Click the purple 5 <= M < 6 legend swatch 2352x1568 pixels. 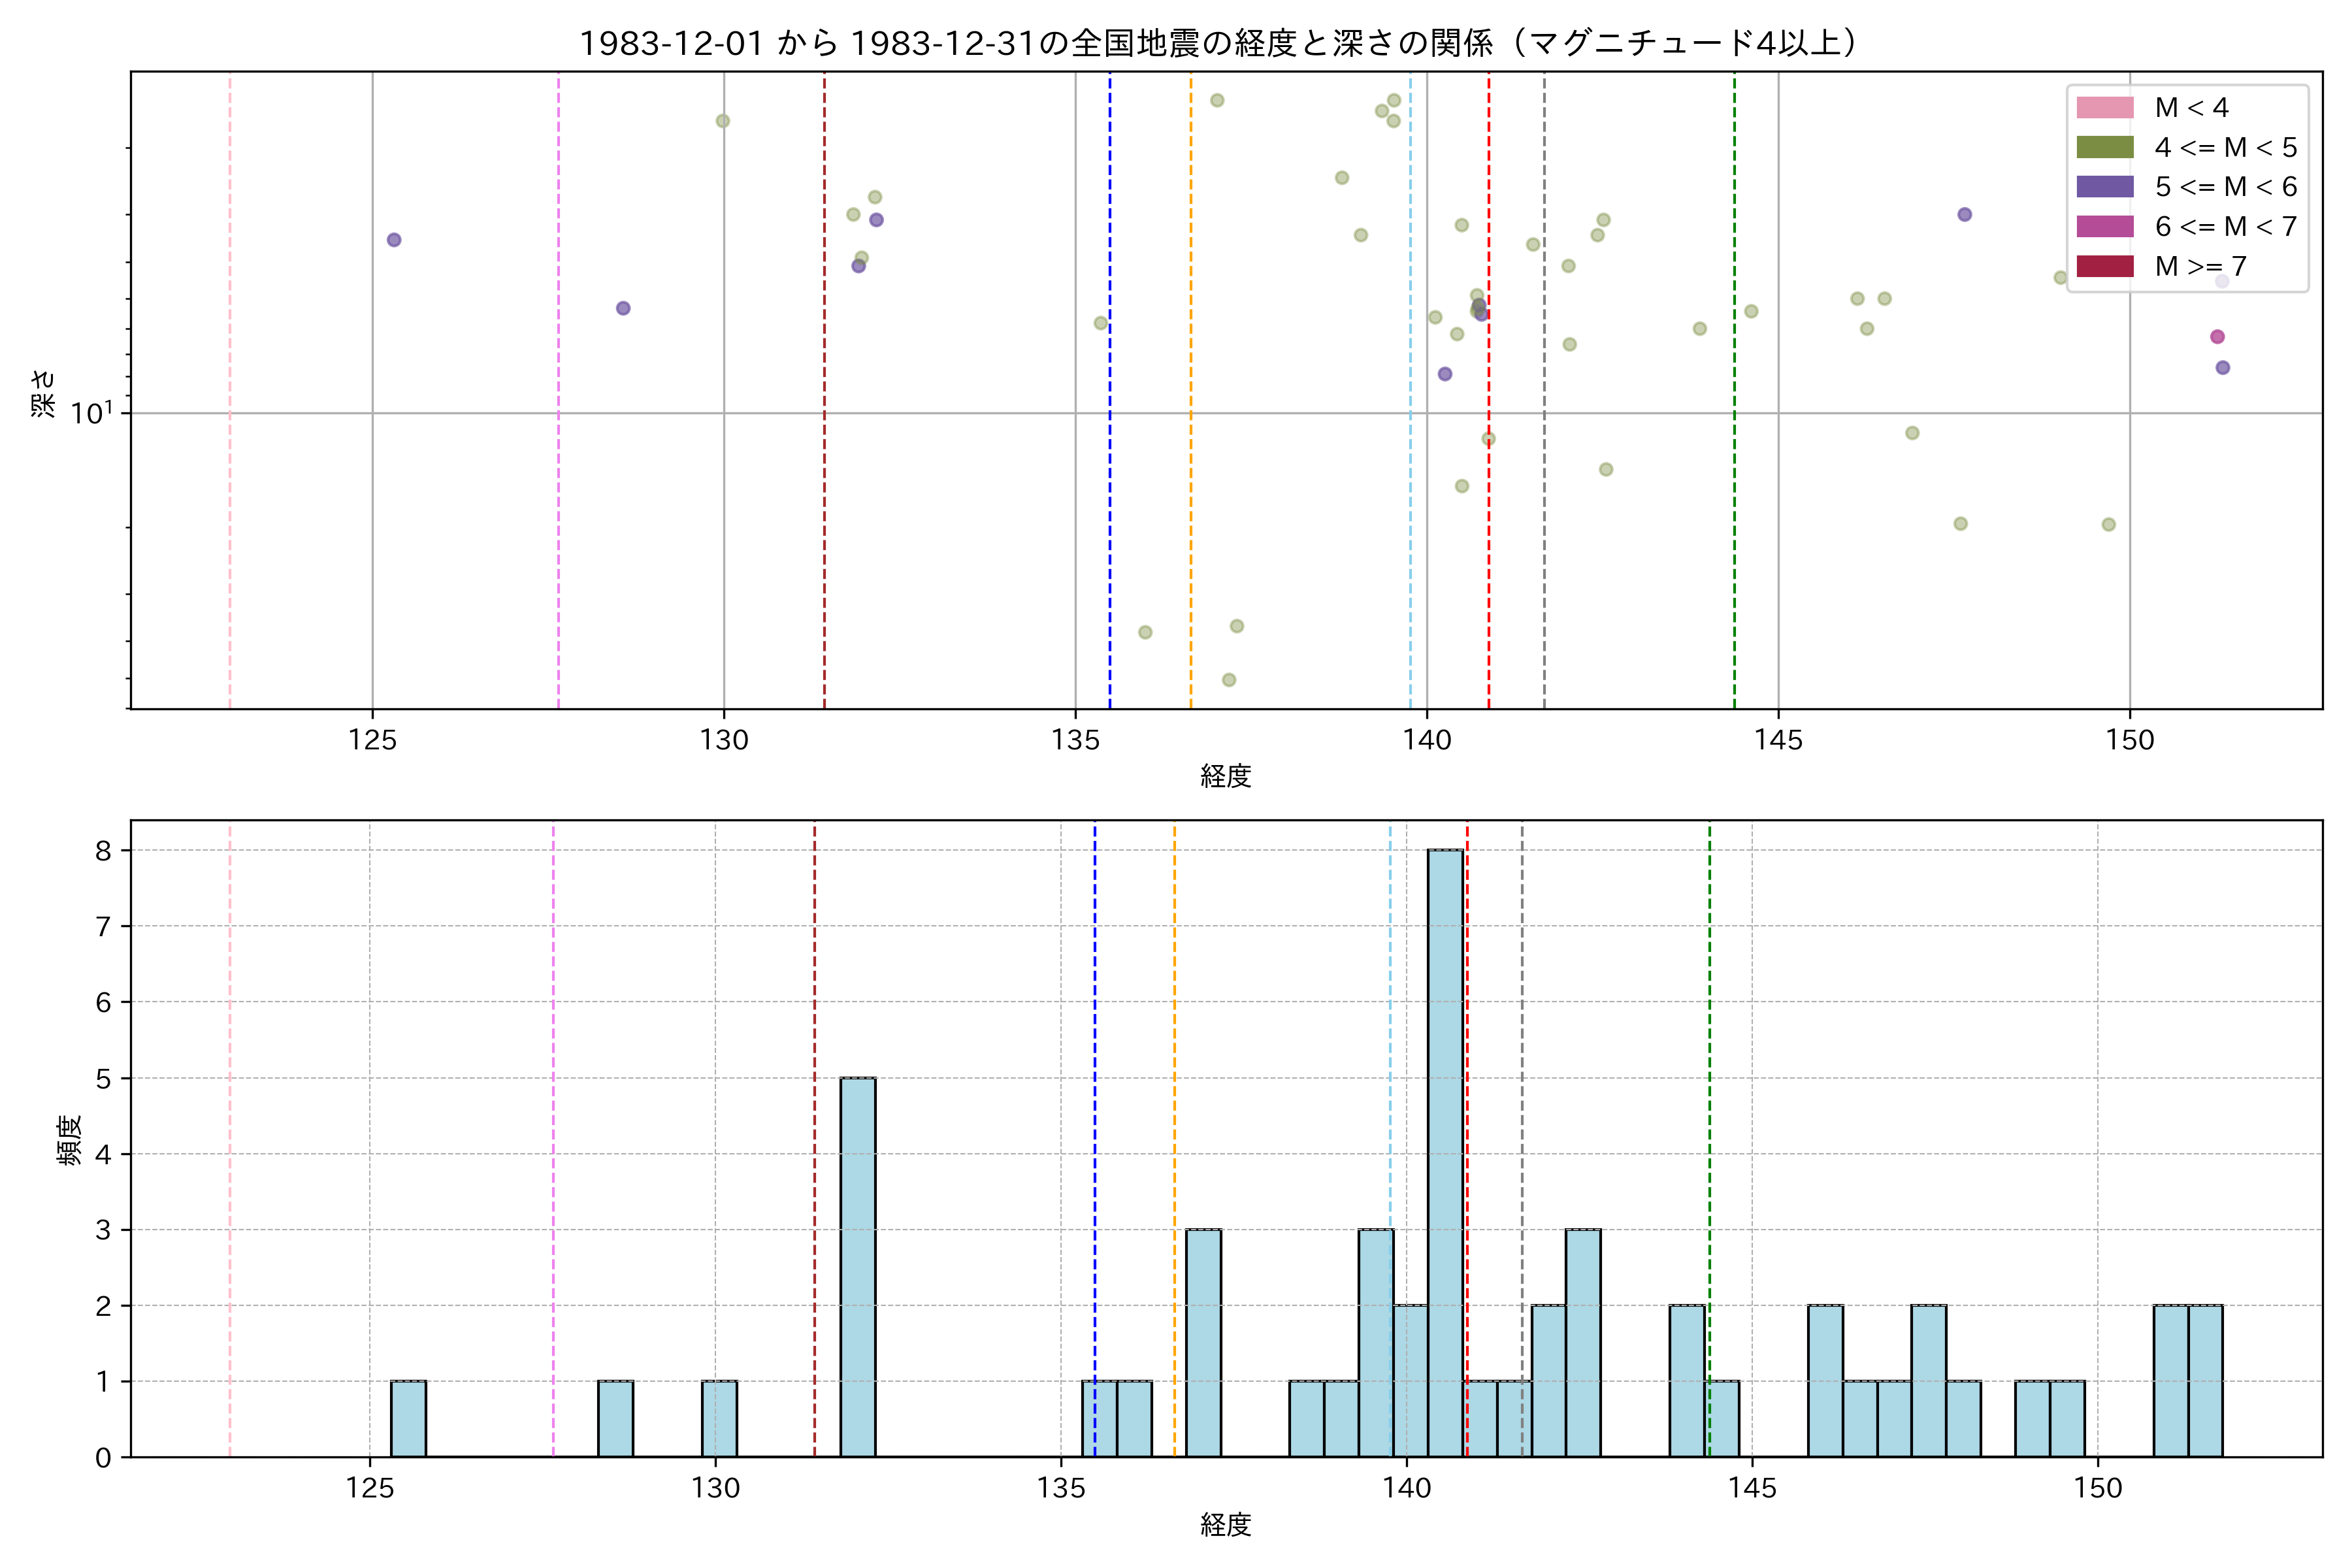(2104, 187)
